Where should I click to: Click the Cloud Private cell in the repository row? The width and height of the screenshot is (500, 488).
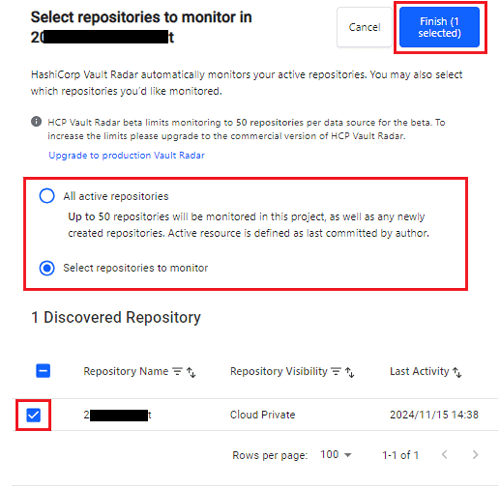[x=262, y=415]
